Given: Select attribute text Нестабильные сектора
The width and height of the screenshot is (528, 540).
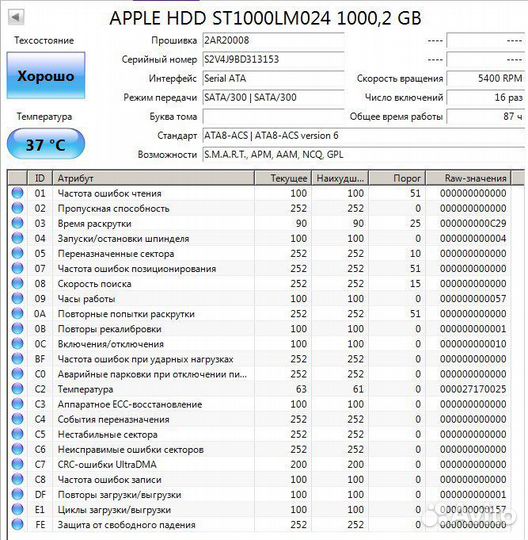Looking at the screenshot, I should pyautogui.click(x=107, y=435).
